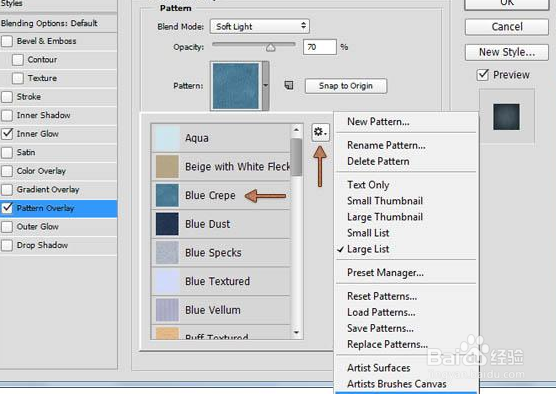Enable the Satin checkbox
This screenshot has height=394, width=556.
7,152
